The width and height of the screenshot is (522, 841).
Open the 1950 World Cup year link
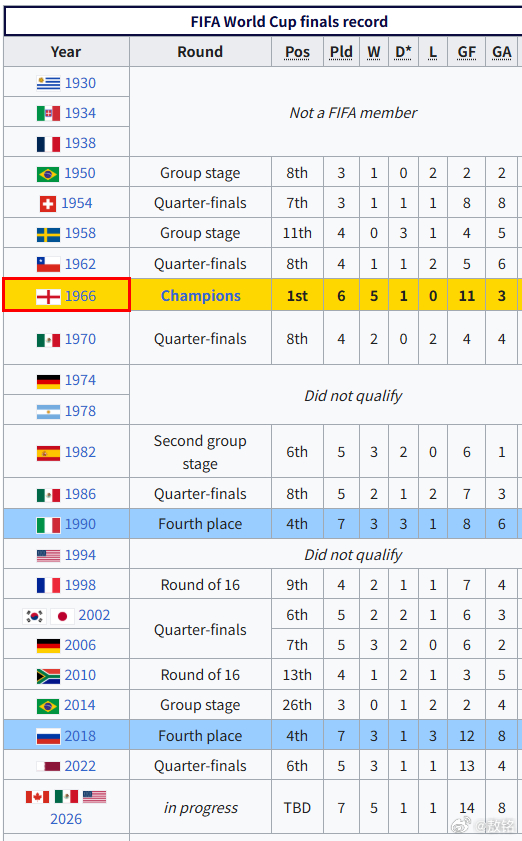pos(80,173)
